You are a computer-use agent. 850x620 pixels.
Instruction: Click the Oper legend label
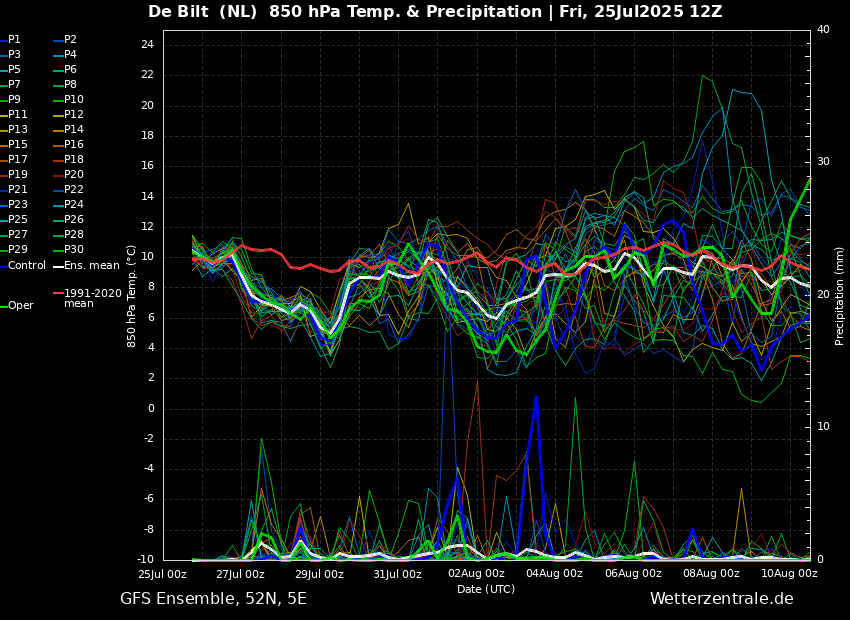(x=20, y=306)
